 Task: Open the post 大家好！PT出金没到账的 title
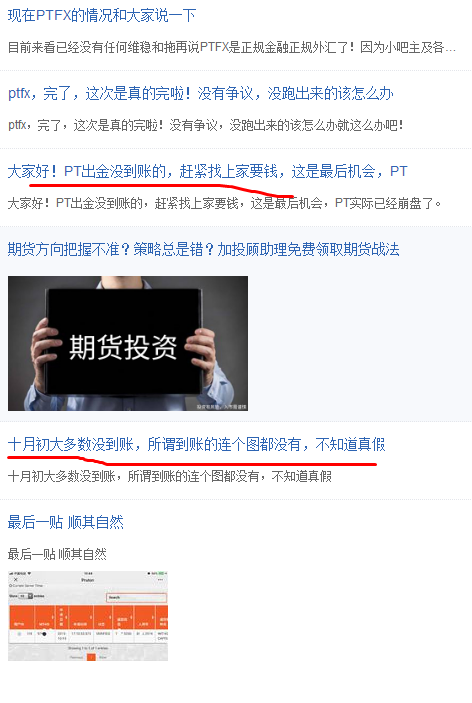[x=208, y=171]
